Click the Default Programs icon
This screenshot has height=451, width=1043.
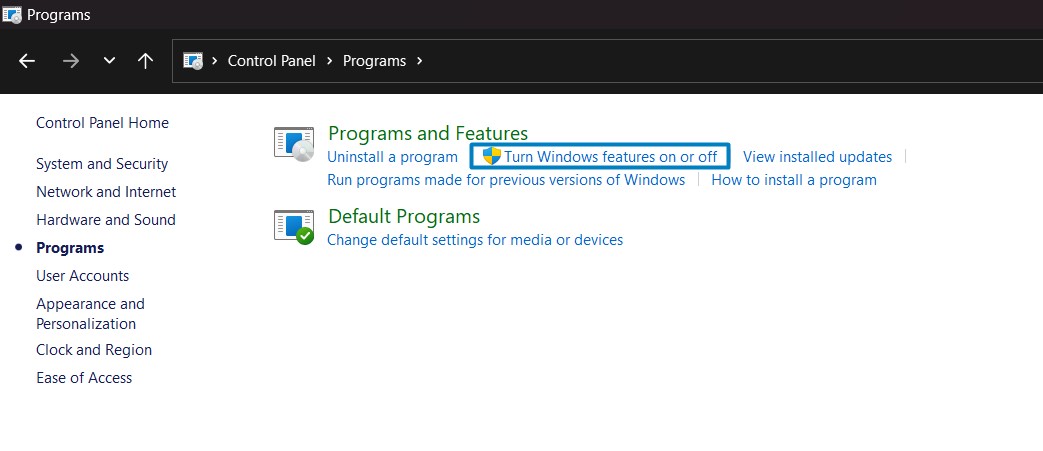[294, 227]
